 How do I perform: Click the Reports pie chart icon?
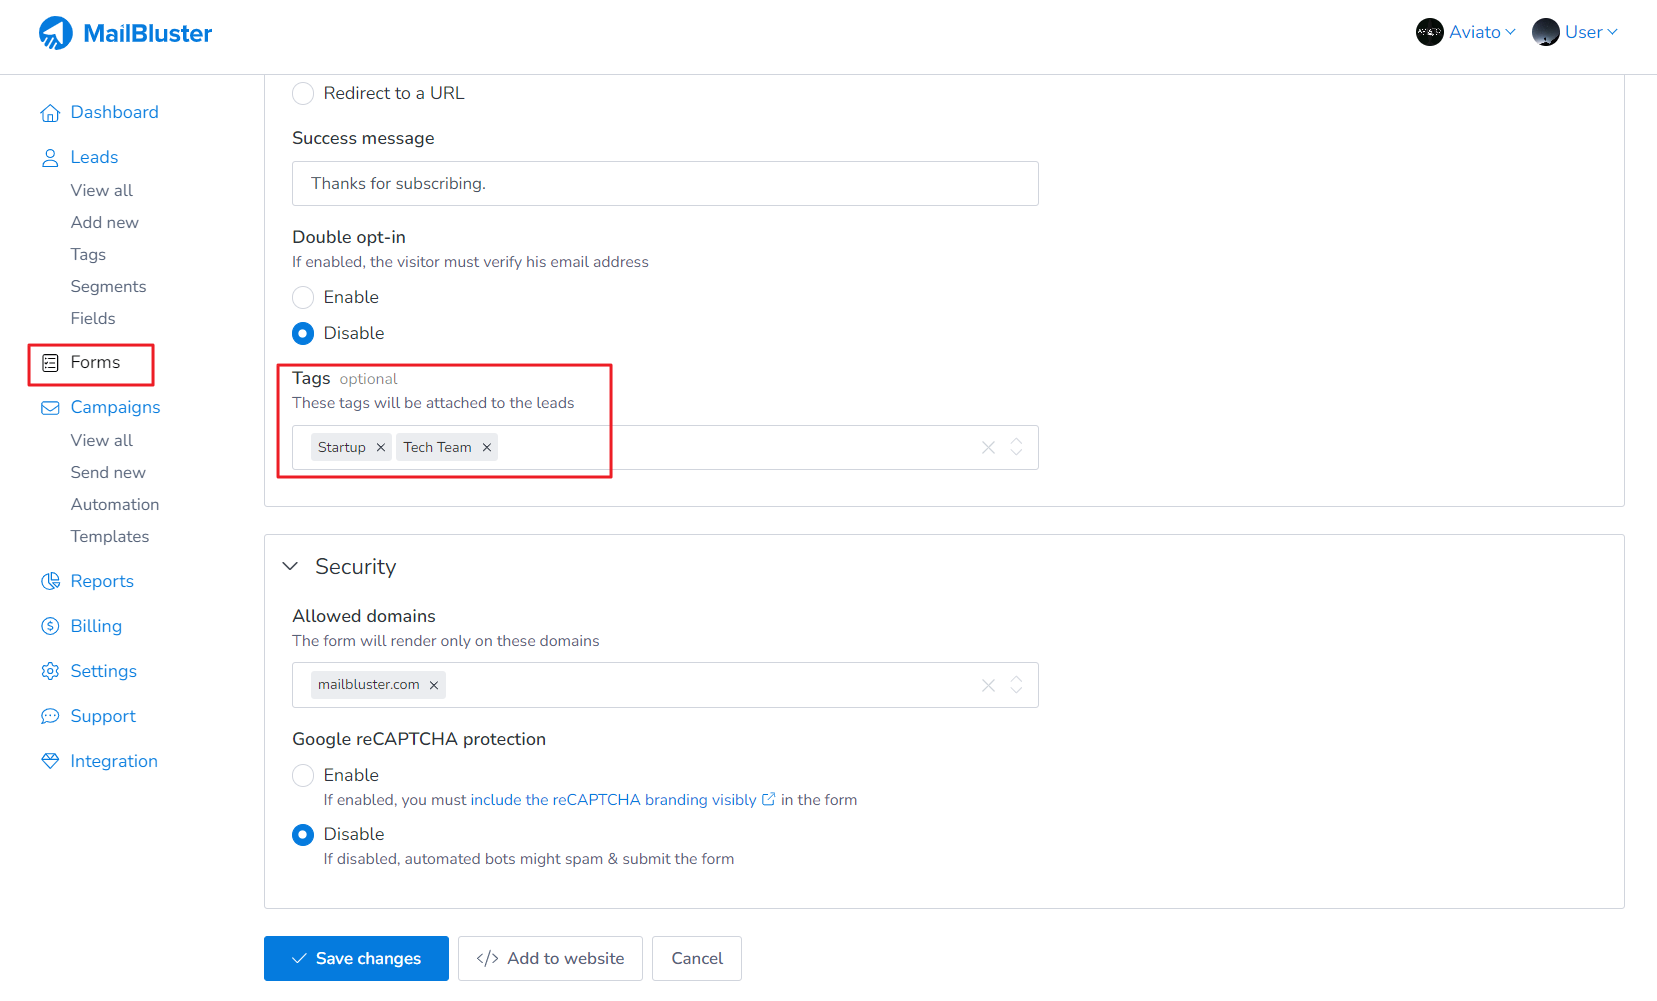coord(50,581)
